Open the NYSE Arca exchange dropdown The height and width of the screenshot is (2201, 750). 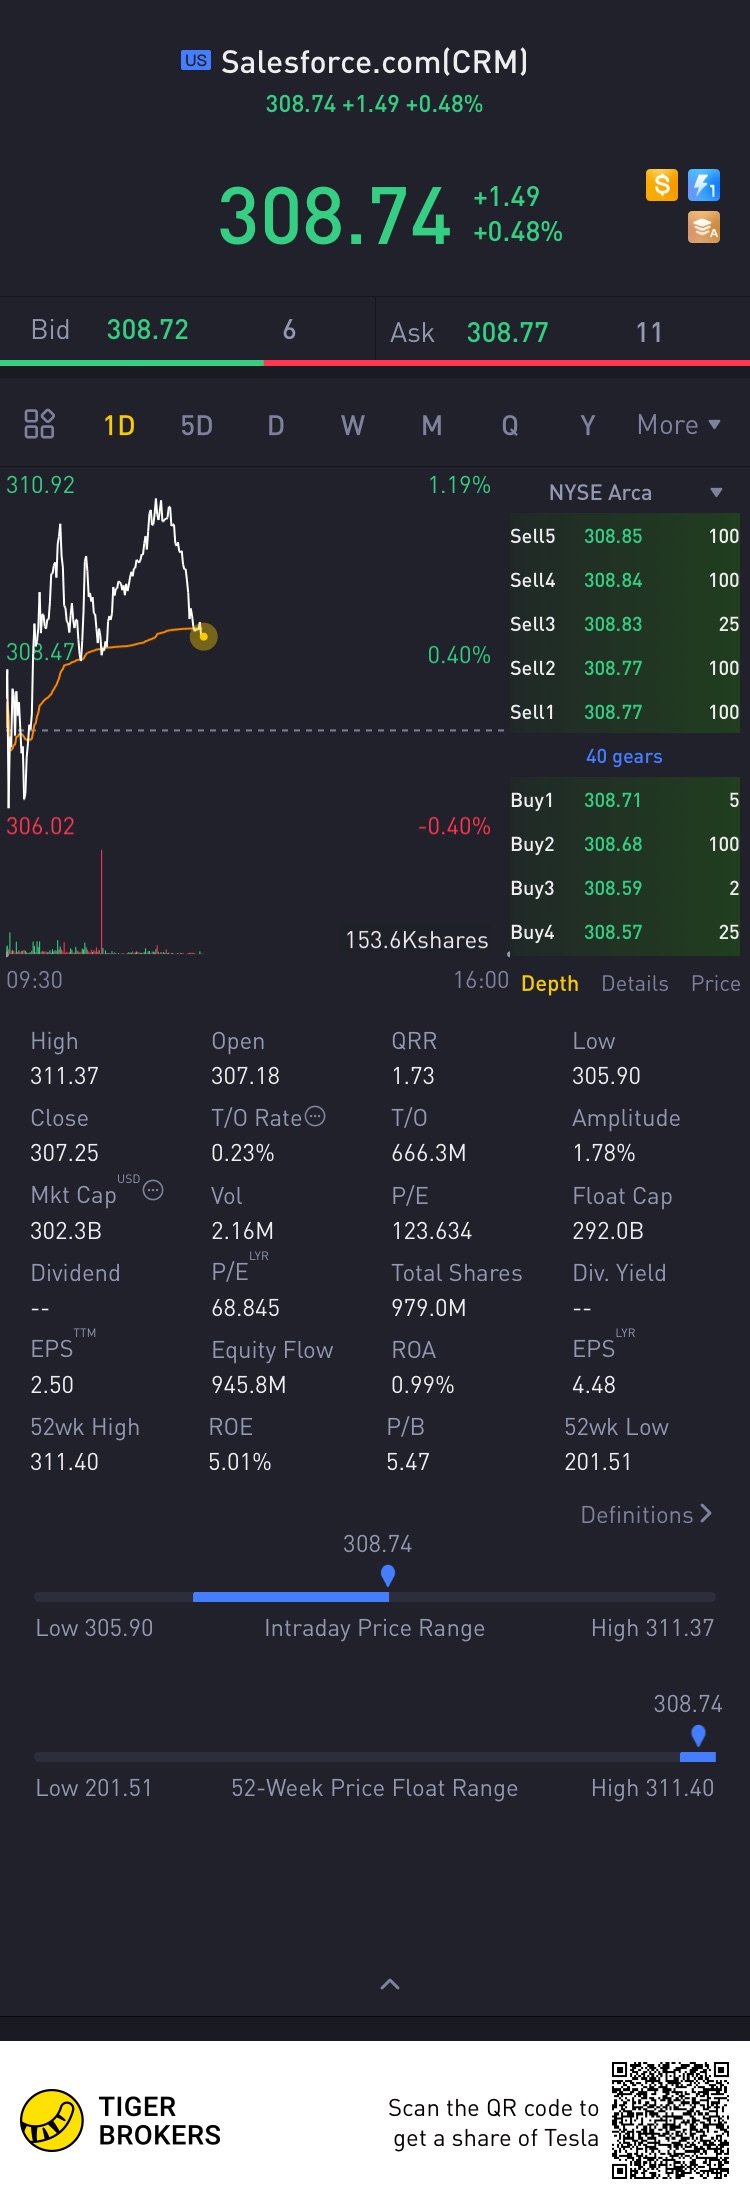[635, 492]
